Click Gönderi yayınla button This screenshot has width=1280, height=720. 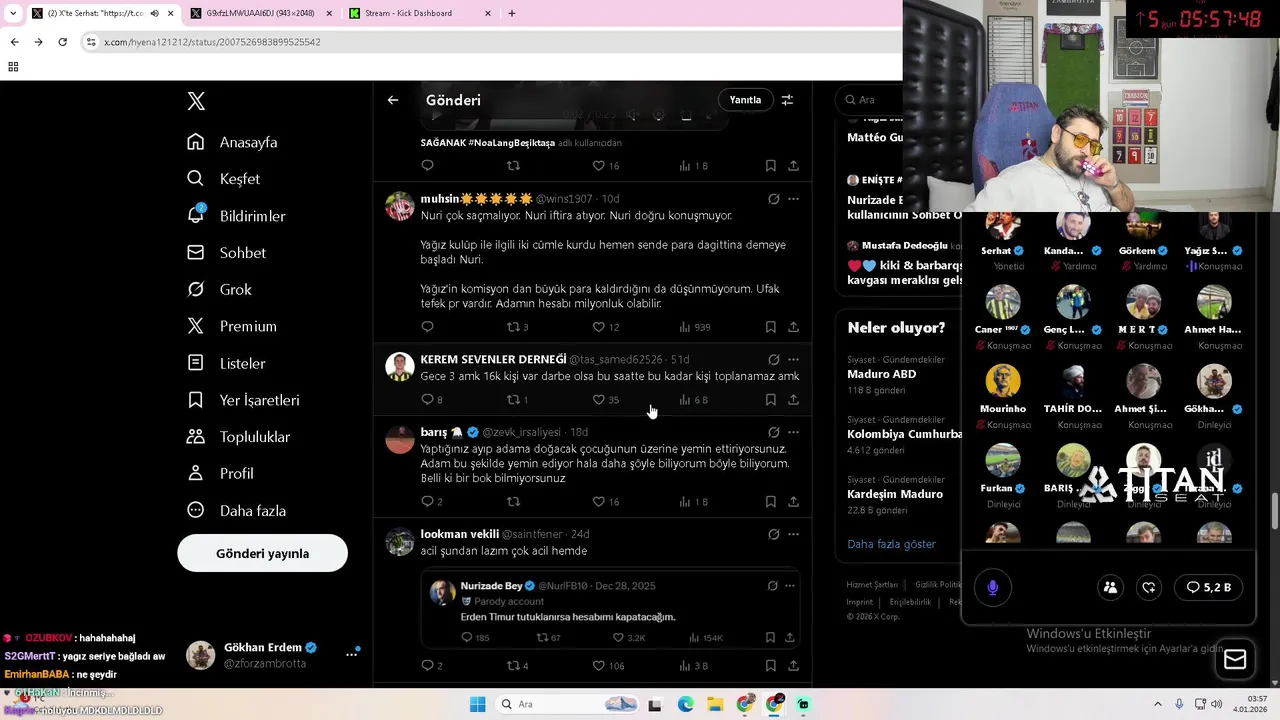point(262,553)
